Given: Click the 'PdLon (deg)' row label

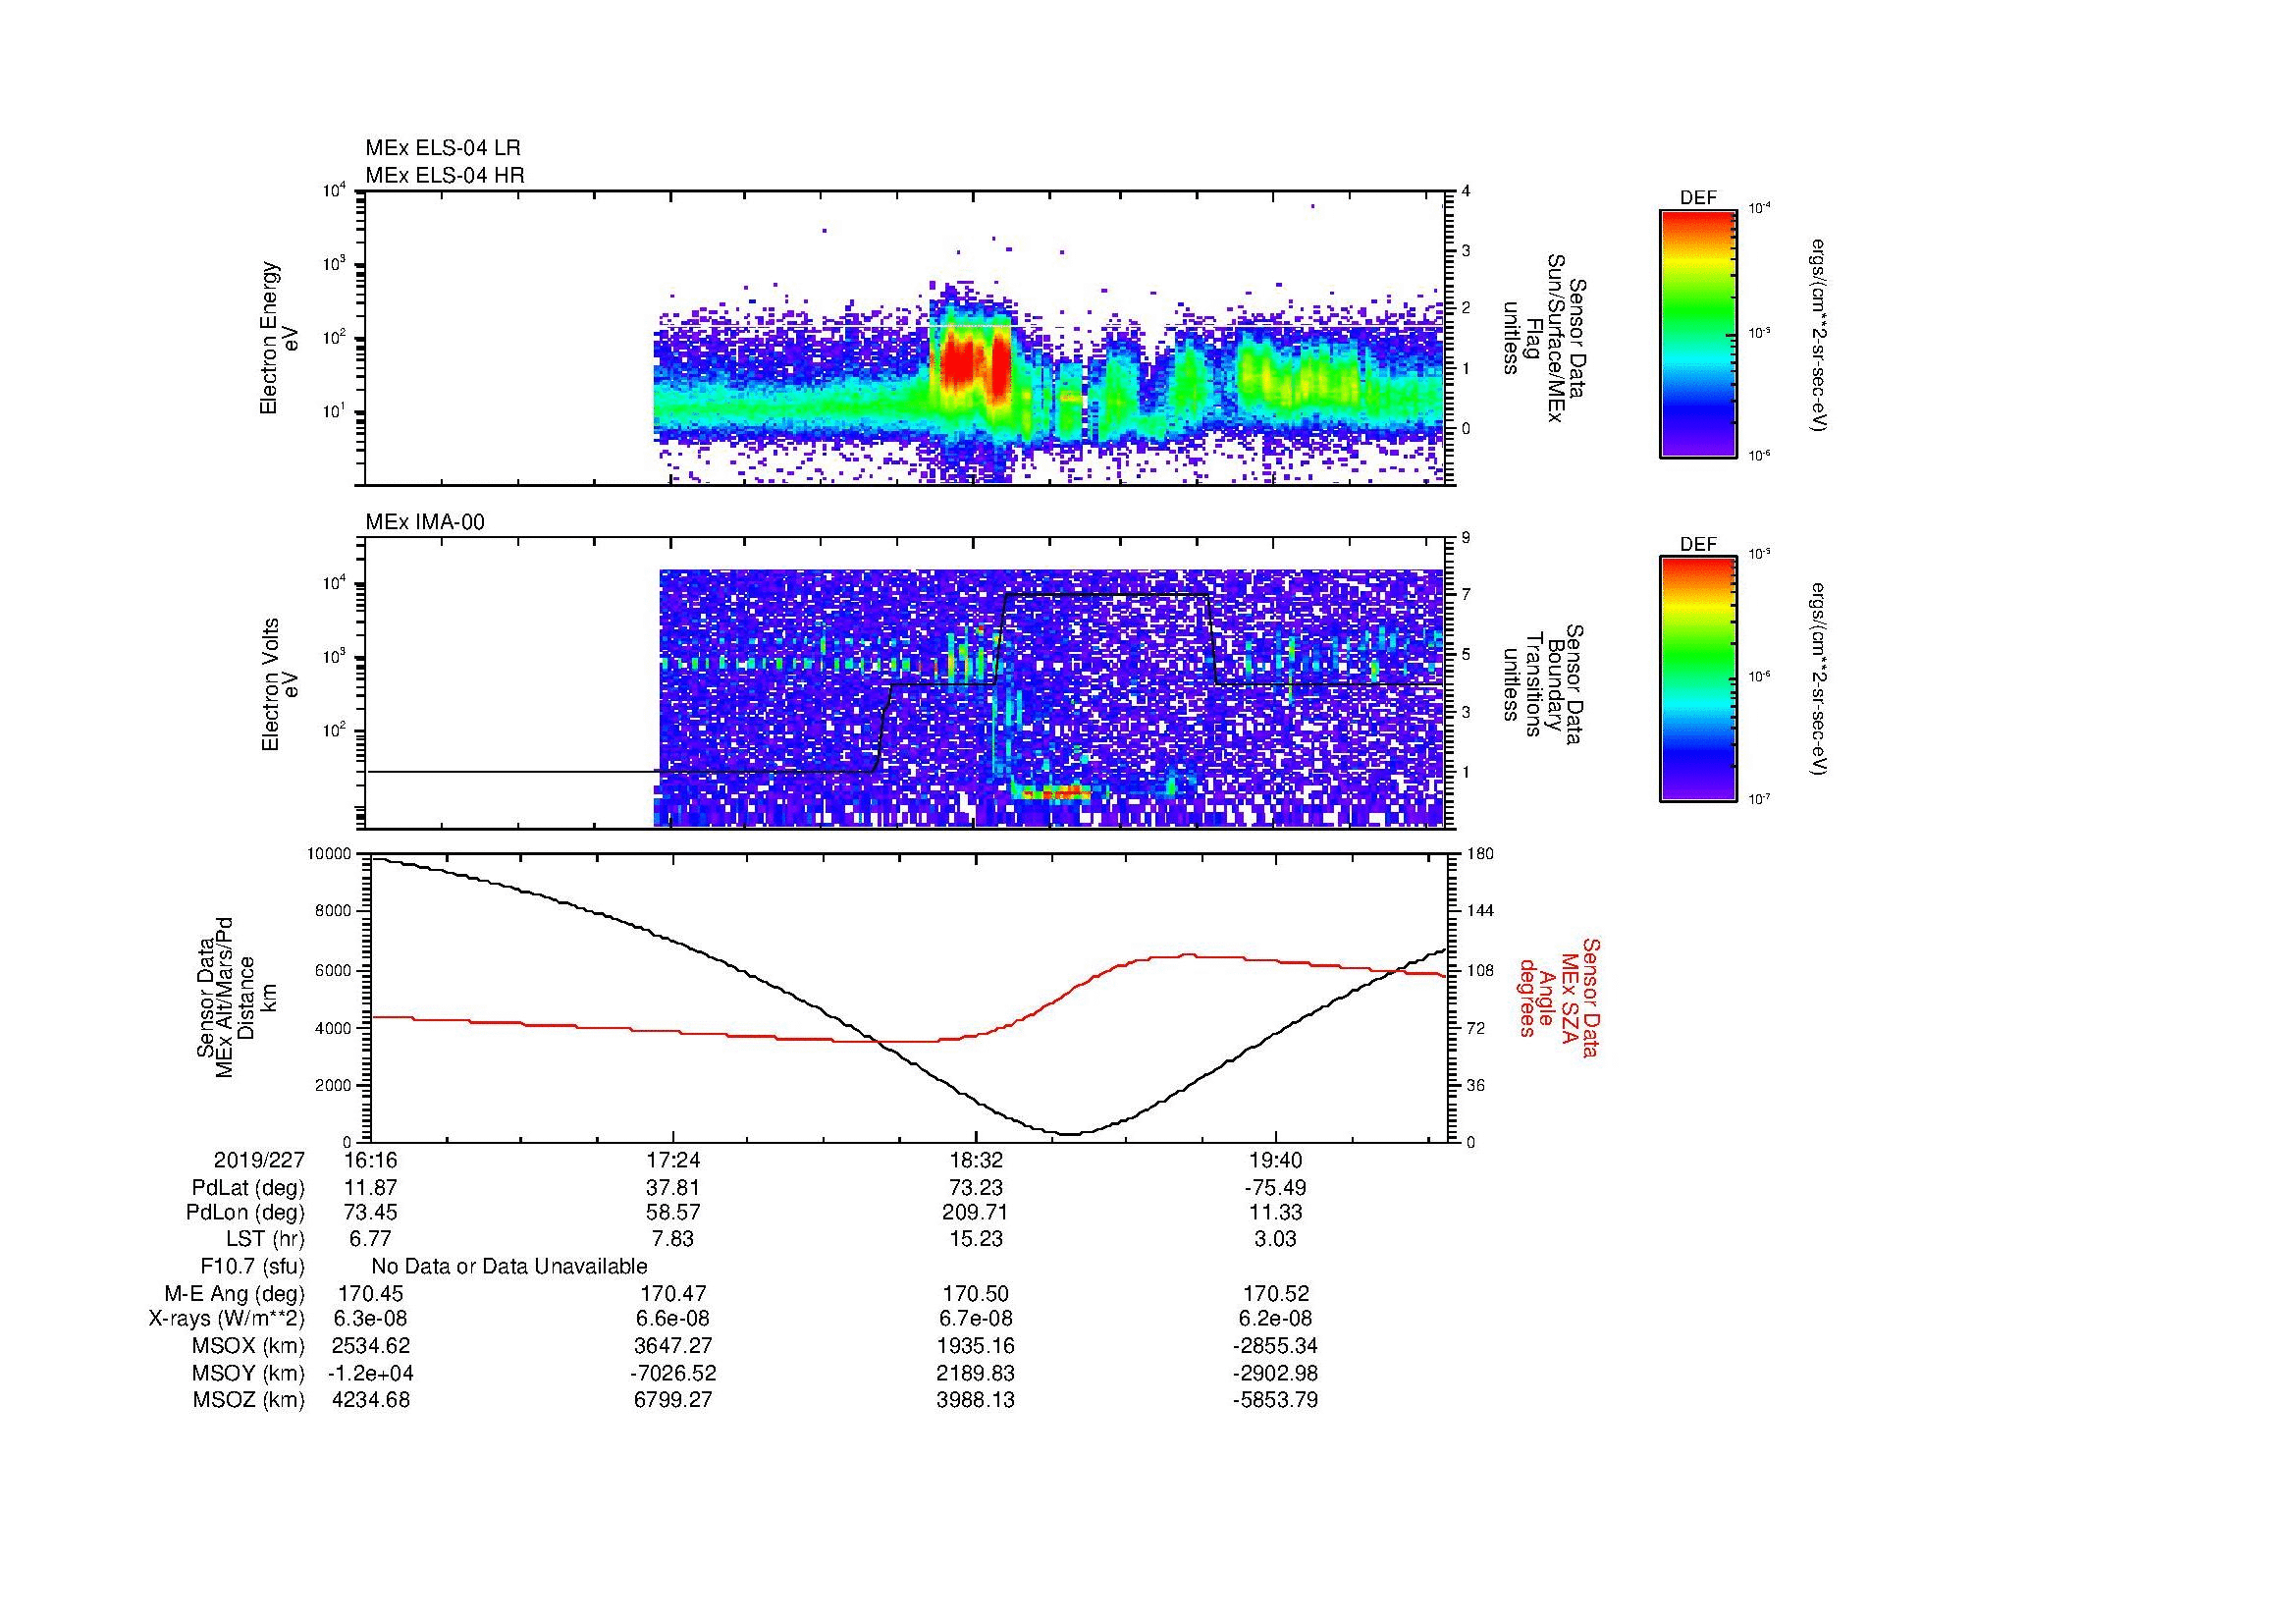Looking at the screenshot, I should (245, 1213).
